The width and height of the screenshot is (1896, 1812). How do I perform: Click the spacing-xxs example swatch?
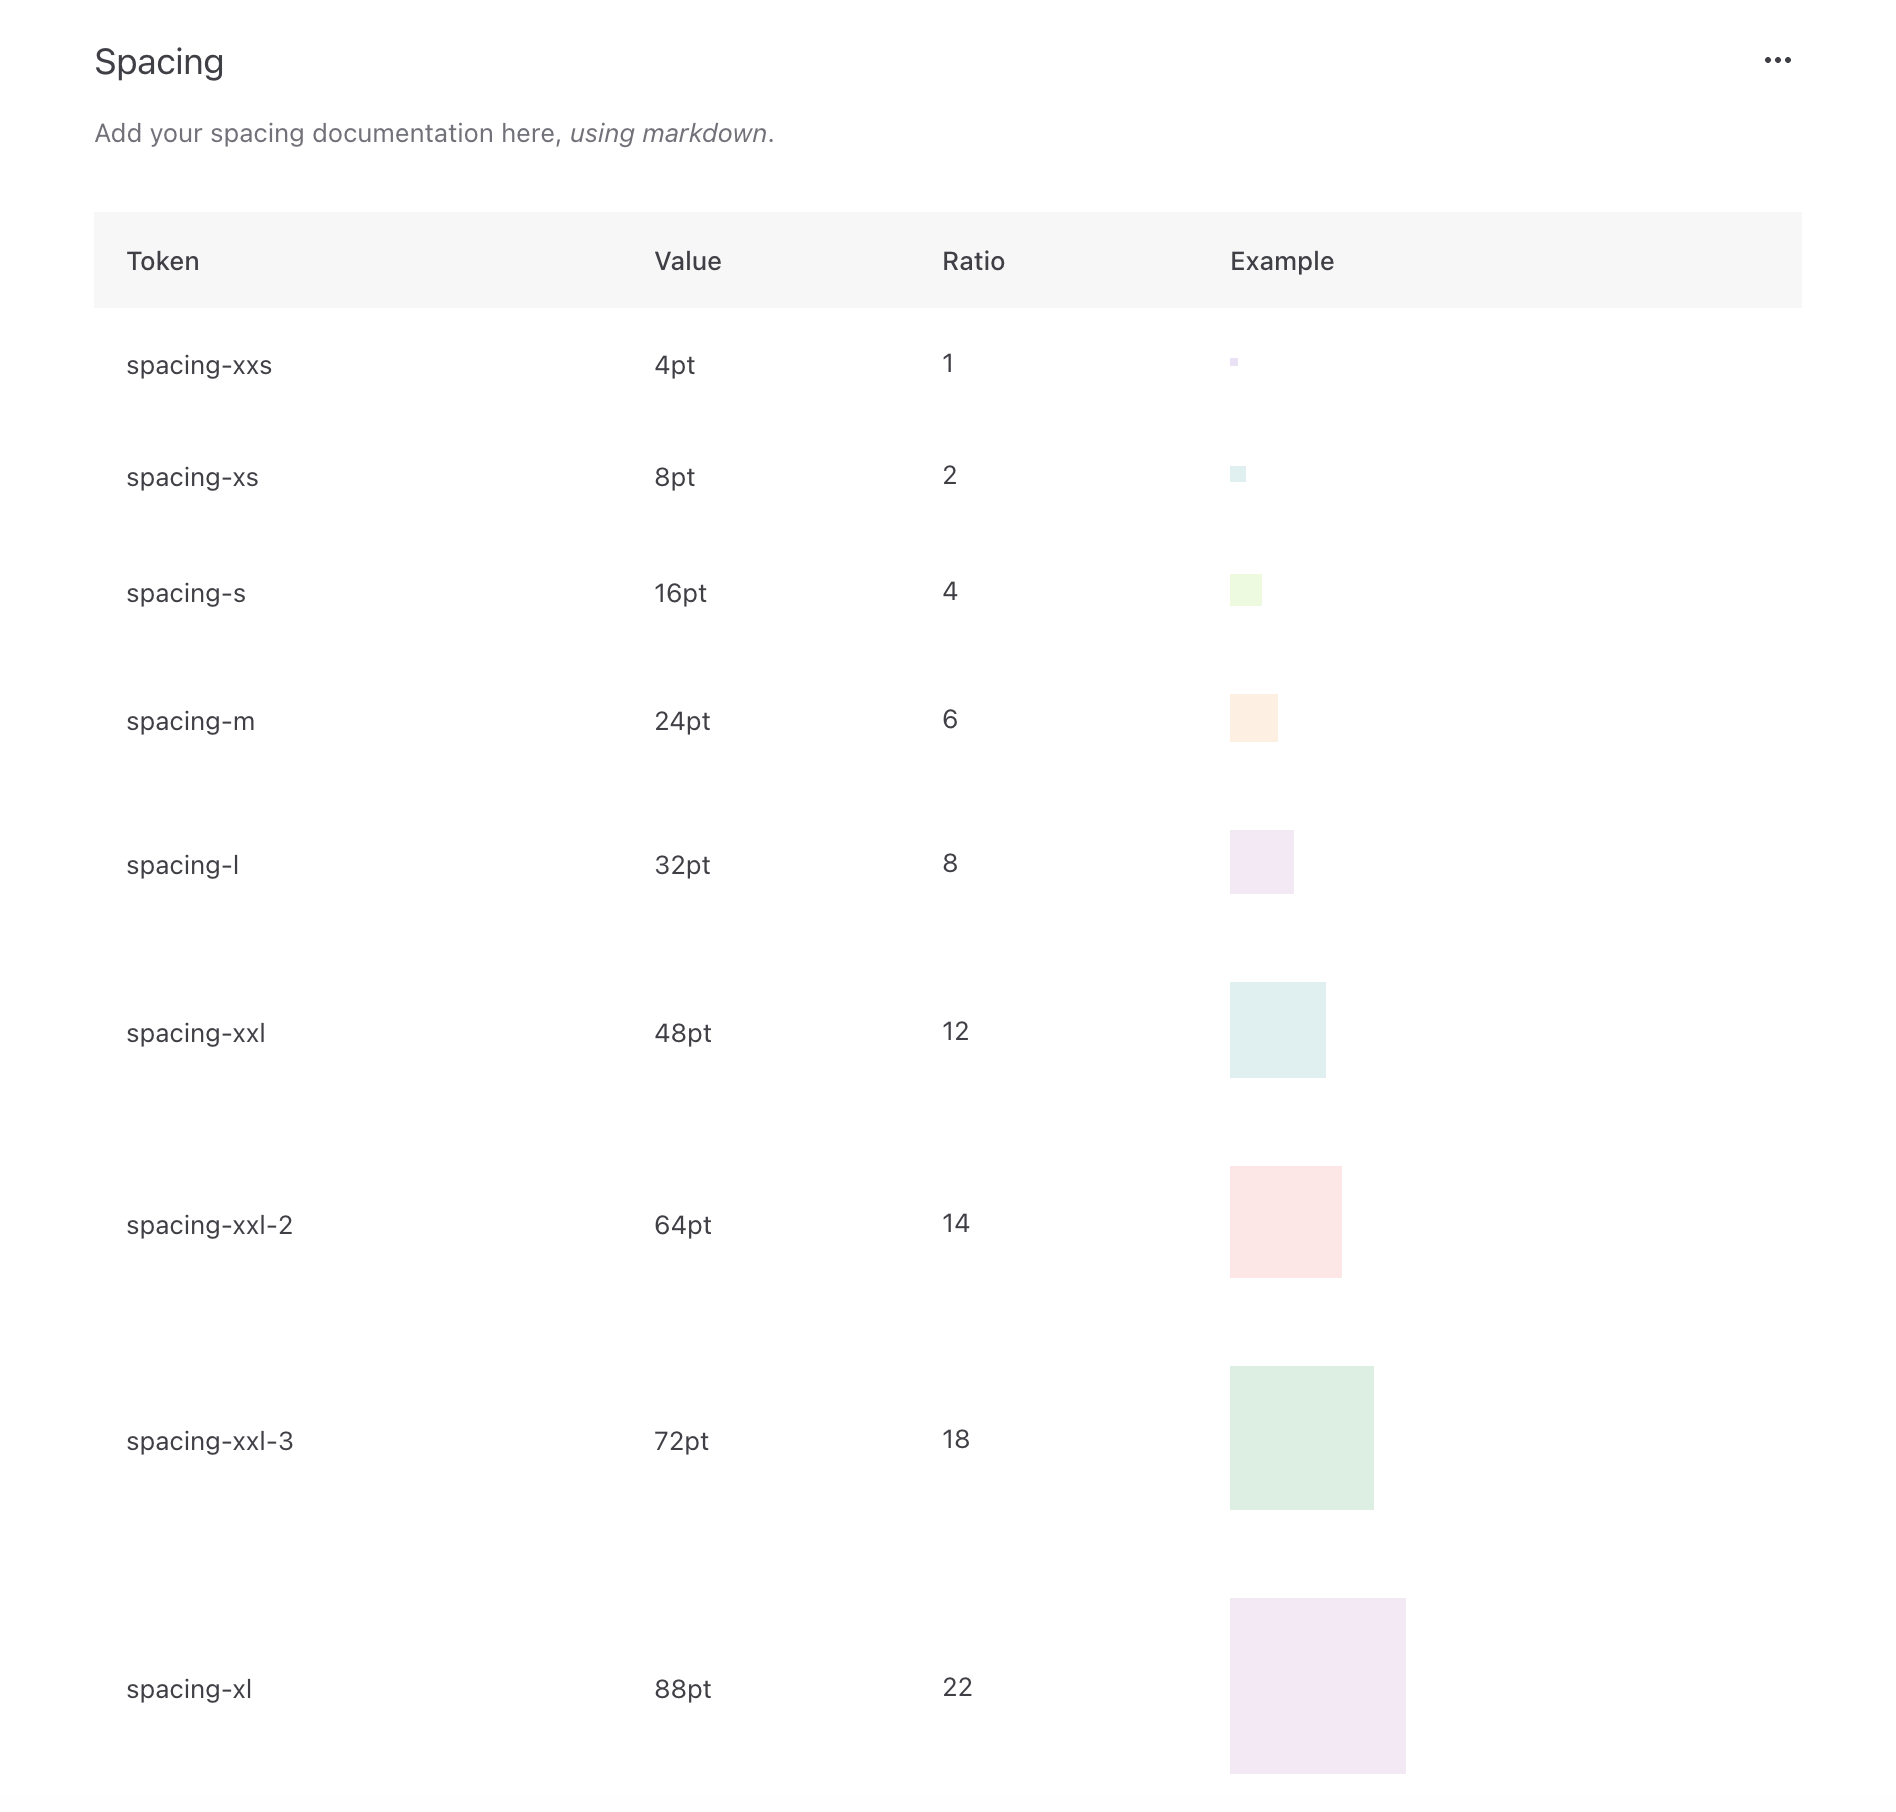click(x=1234, y=361)
